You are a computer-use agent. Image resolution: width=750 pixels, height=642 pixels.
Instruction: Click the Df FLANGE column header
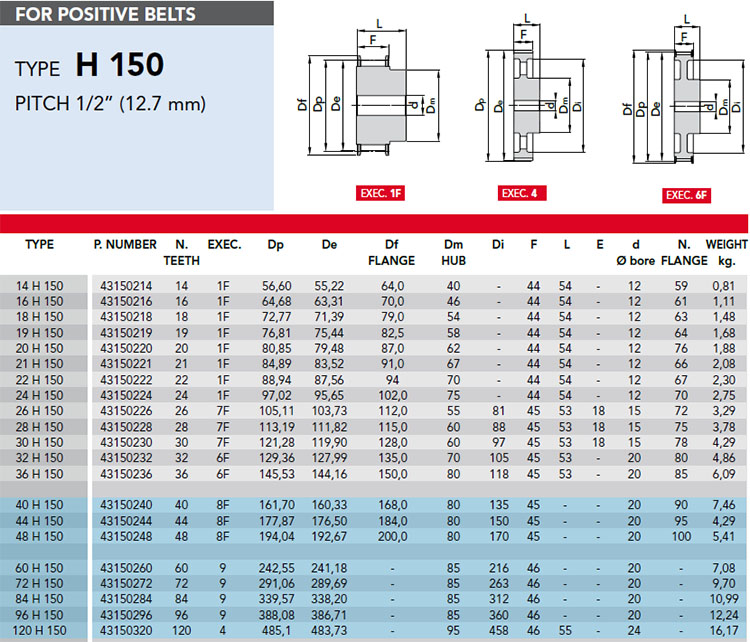point(391,253)
